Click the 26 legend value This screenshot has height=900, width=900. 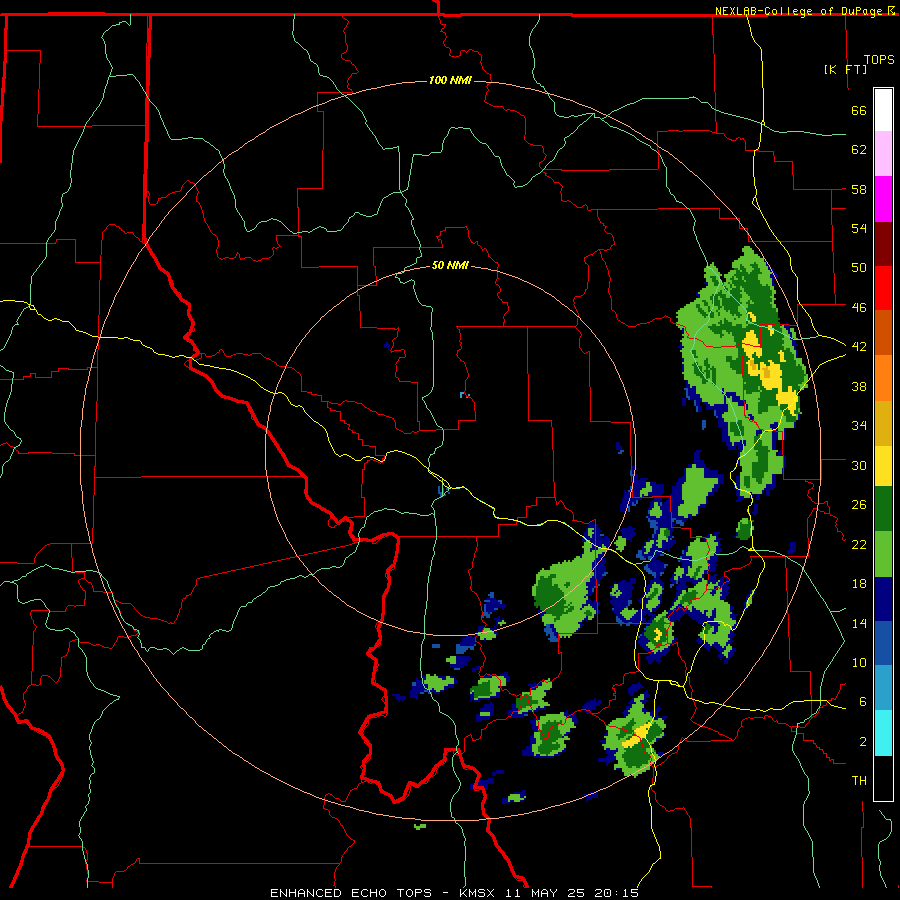[859, 505]
